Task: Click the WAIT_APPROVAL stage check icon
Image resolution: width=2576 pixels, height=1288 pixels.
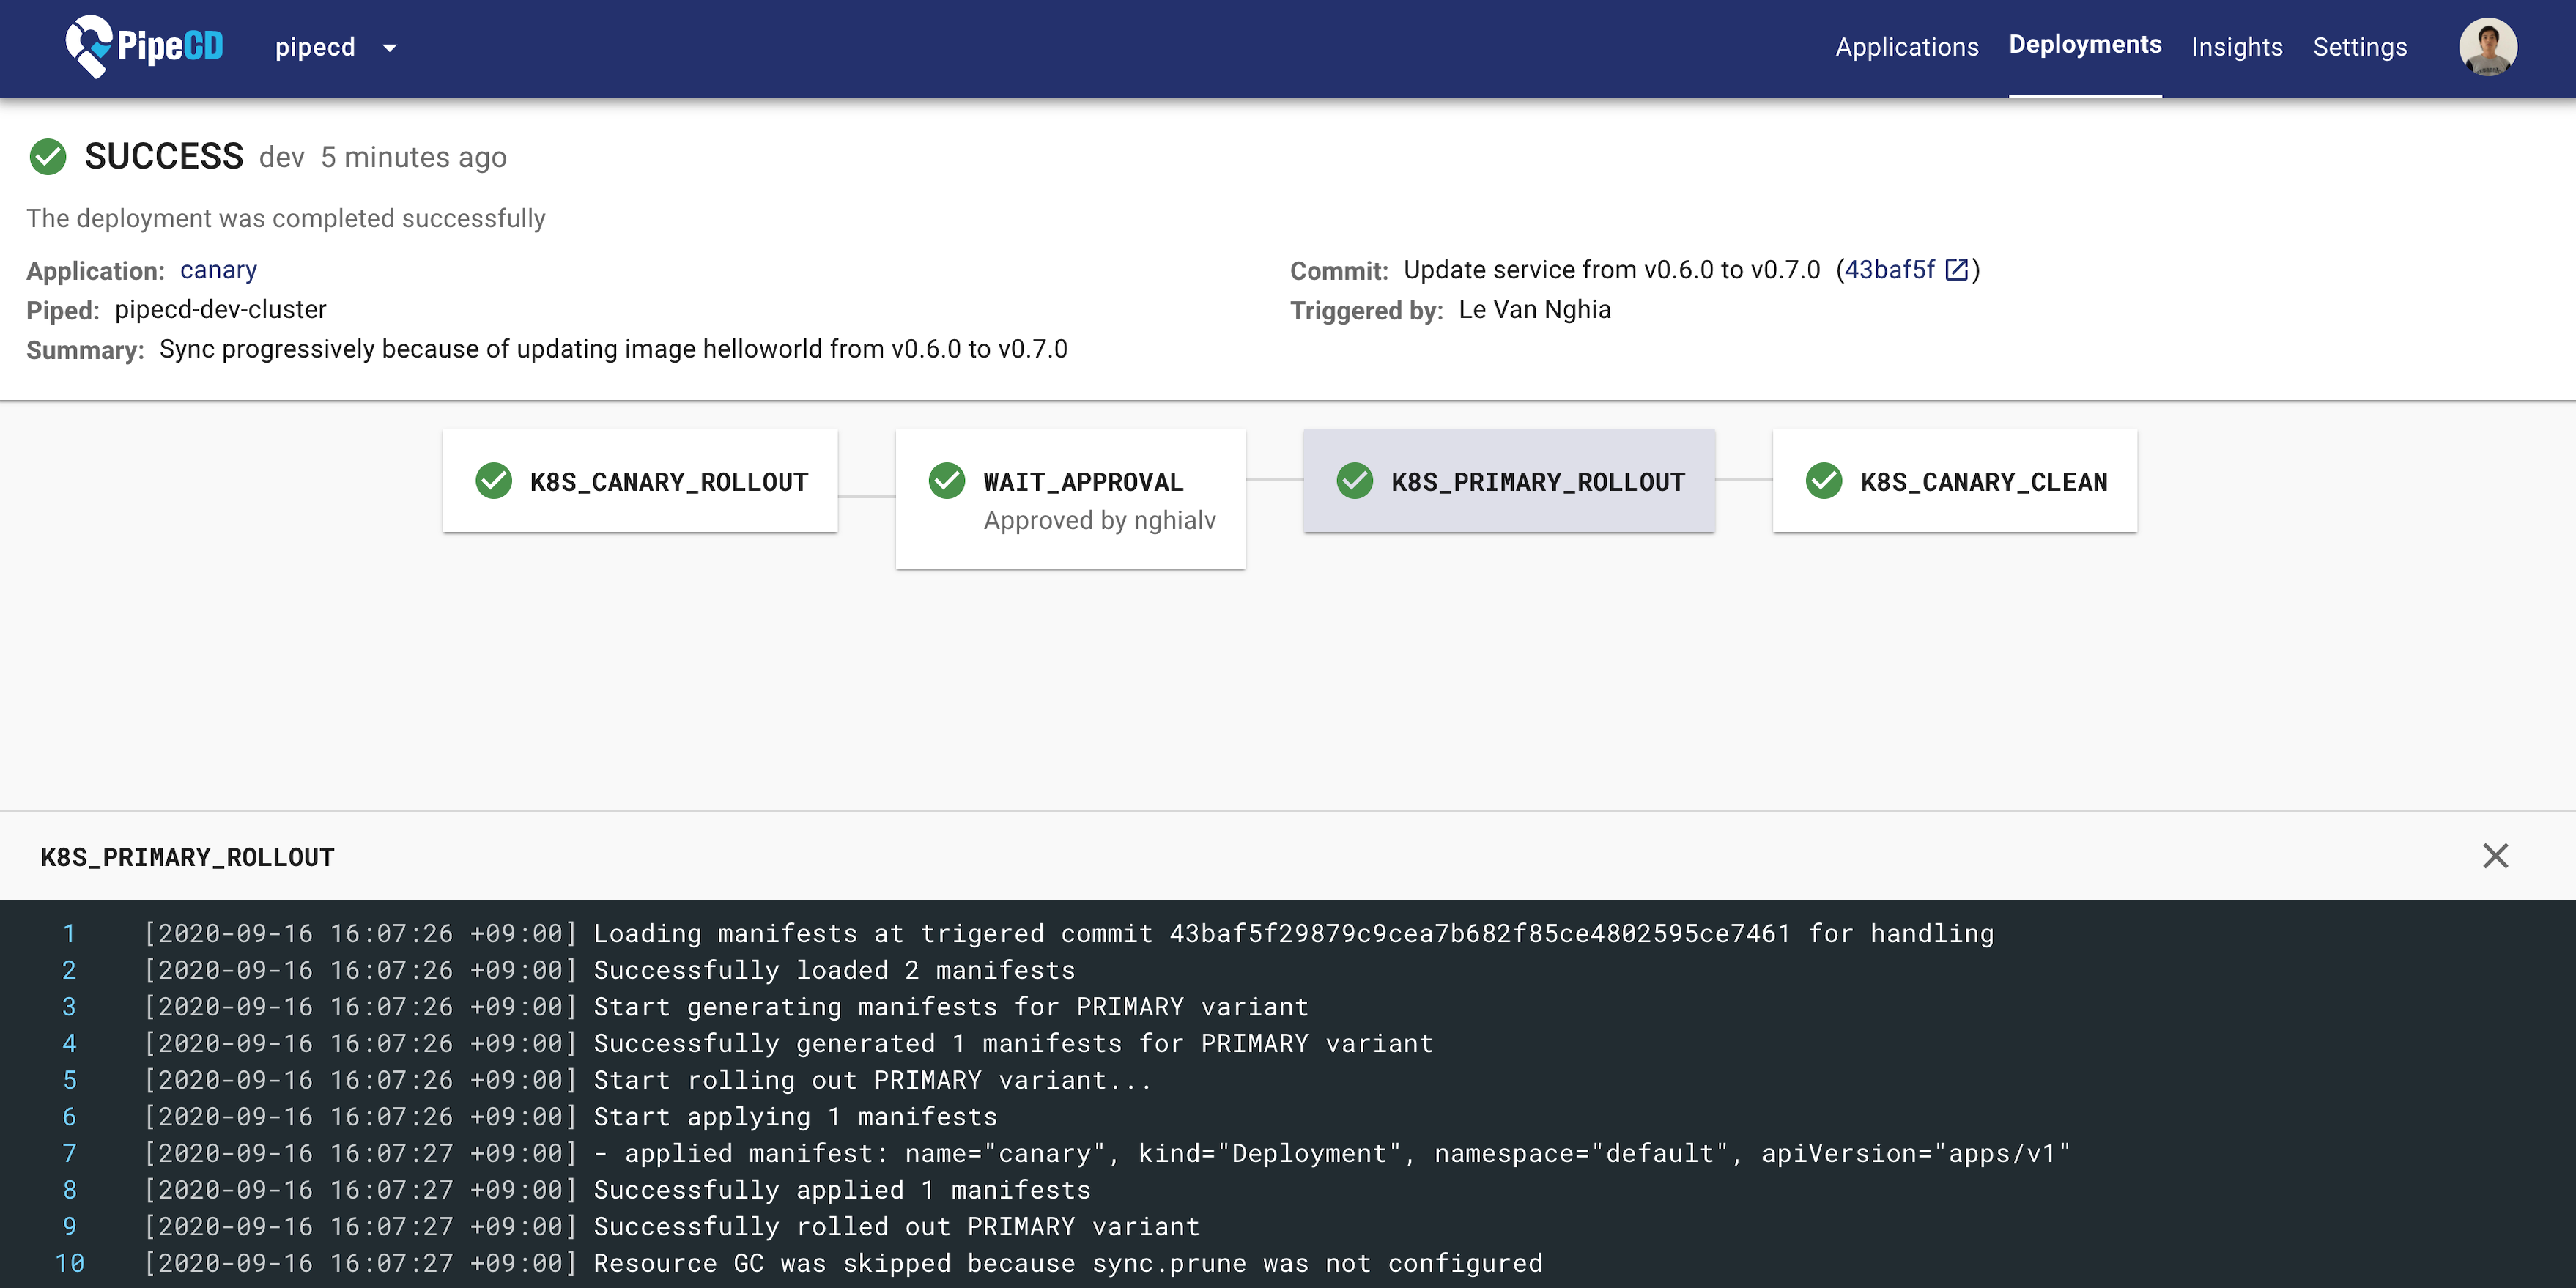Action: [x=947, y=481]
